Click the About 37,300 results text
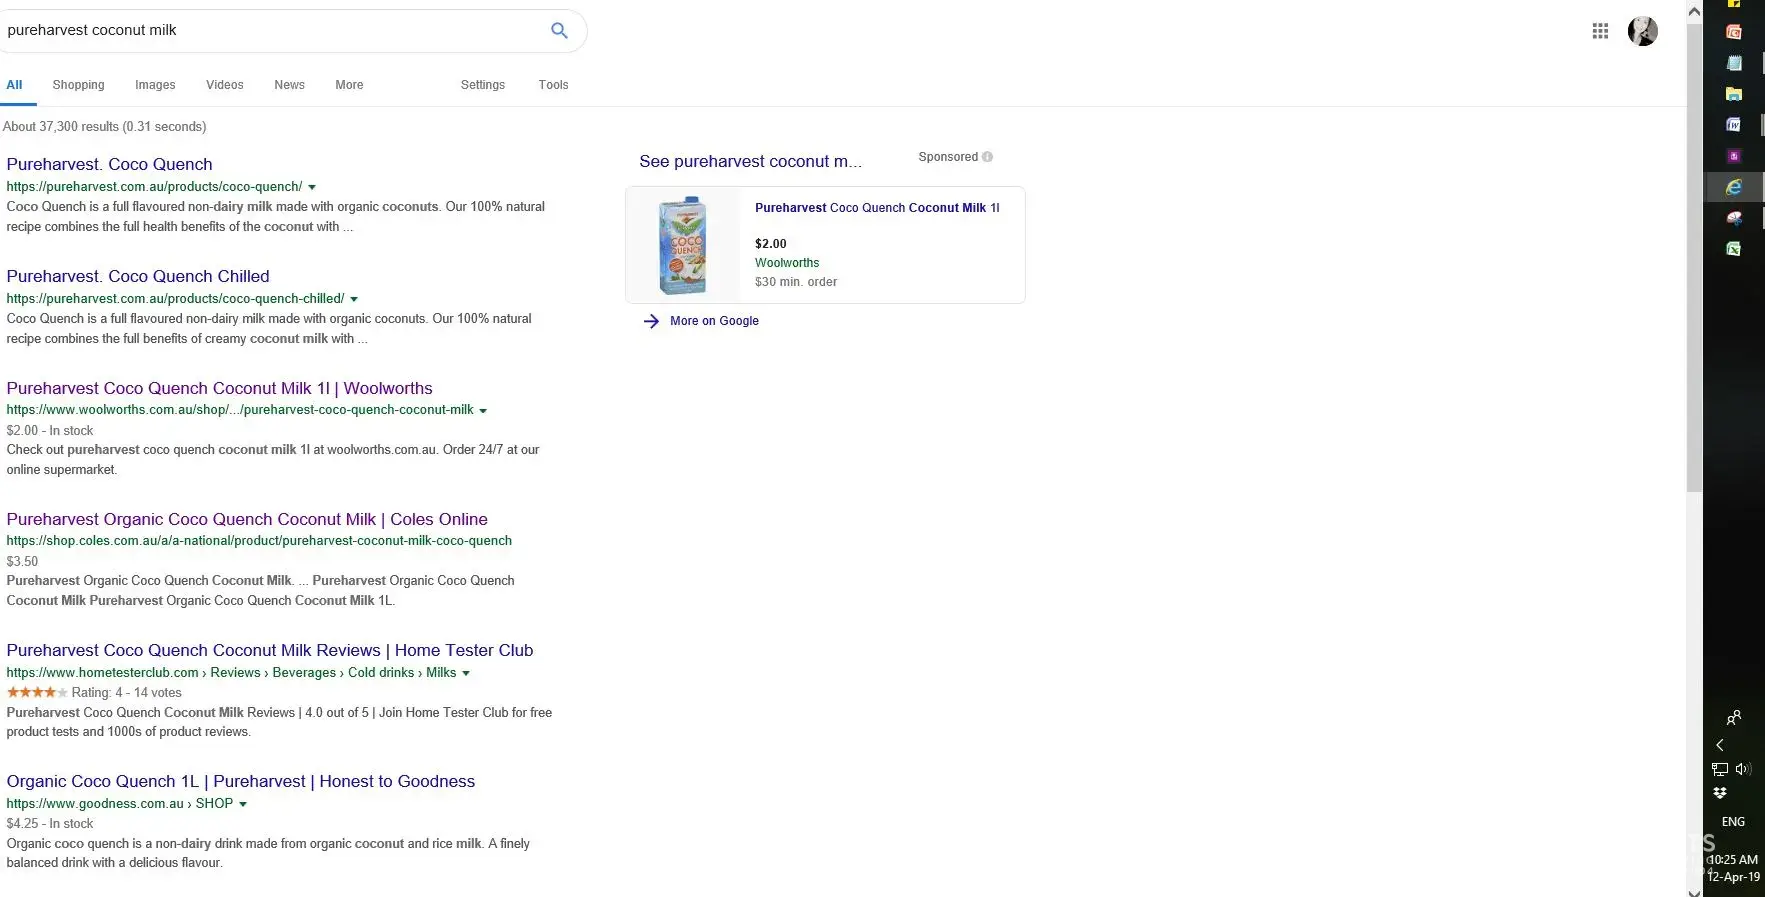This screenshot has height=897, width=1765. pyautogui.click(x=105, y=127)
